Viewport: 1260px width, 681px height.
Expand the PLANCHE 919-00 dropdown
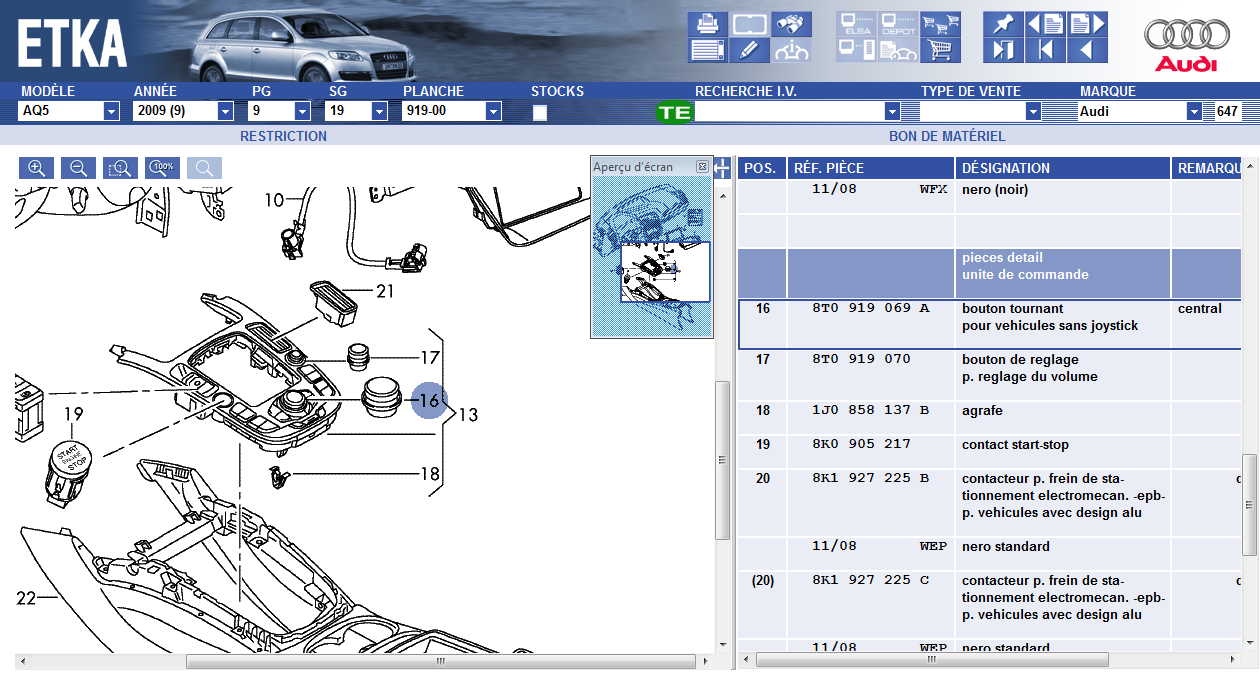(493, 112)
